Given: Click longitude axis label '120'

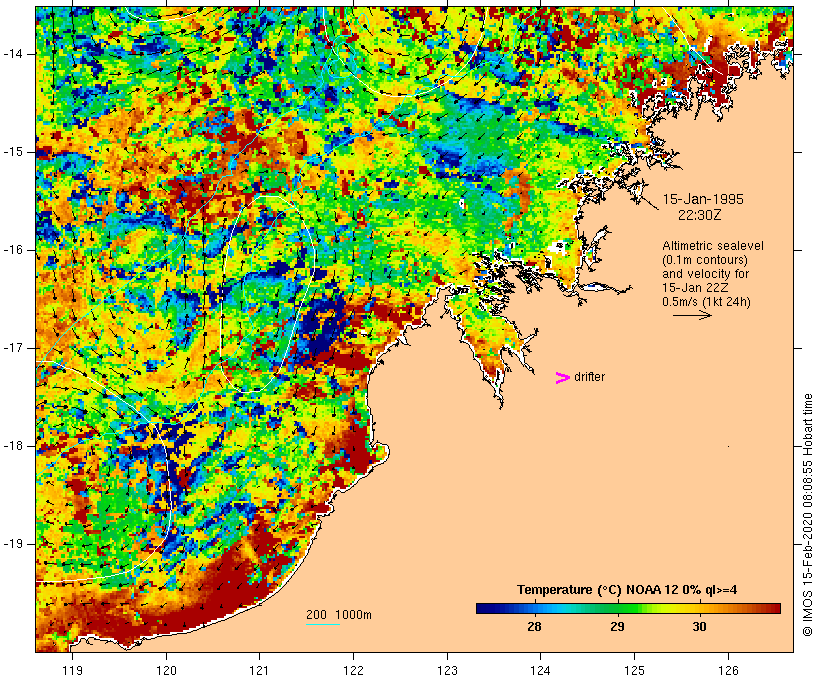Looking at the screenshot, I should coord(166,670).
